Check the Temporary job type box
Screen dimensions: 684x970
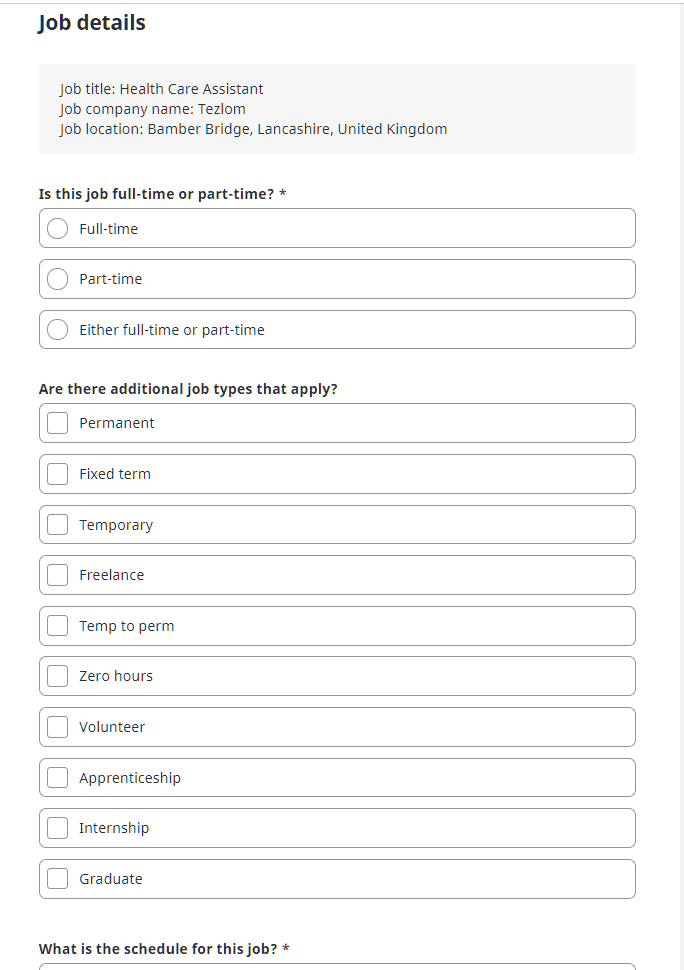[58, 525]
